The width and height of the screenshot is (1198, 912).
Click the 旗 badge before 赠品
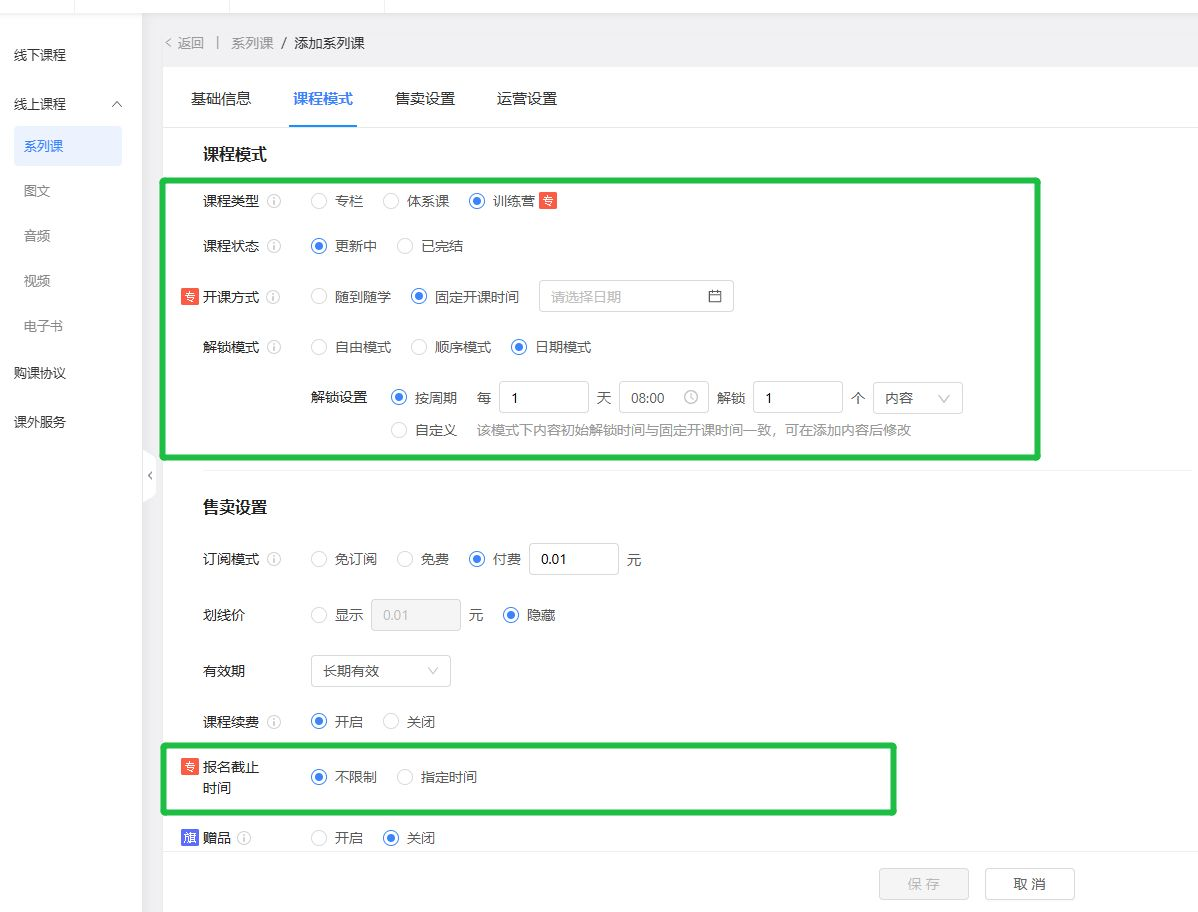coord(189,838)
